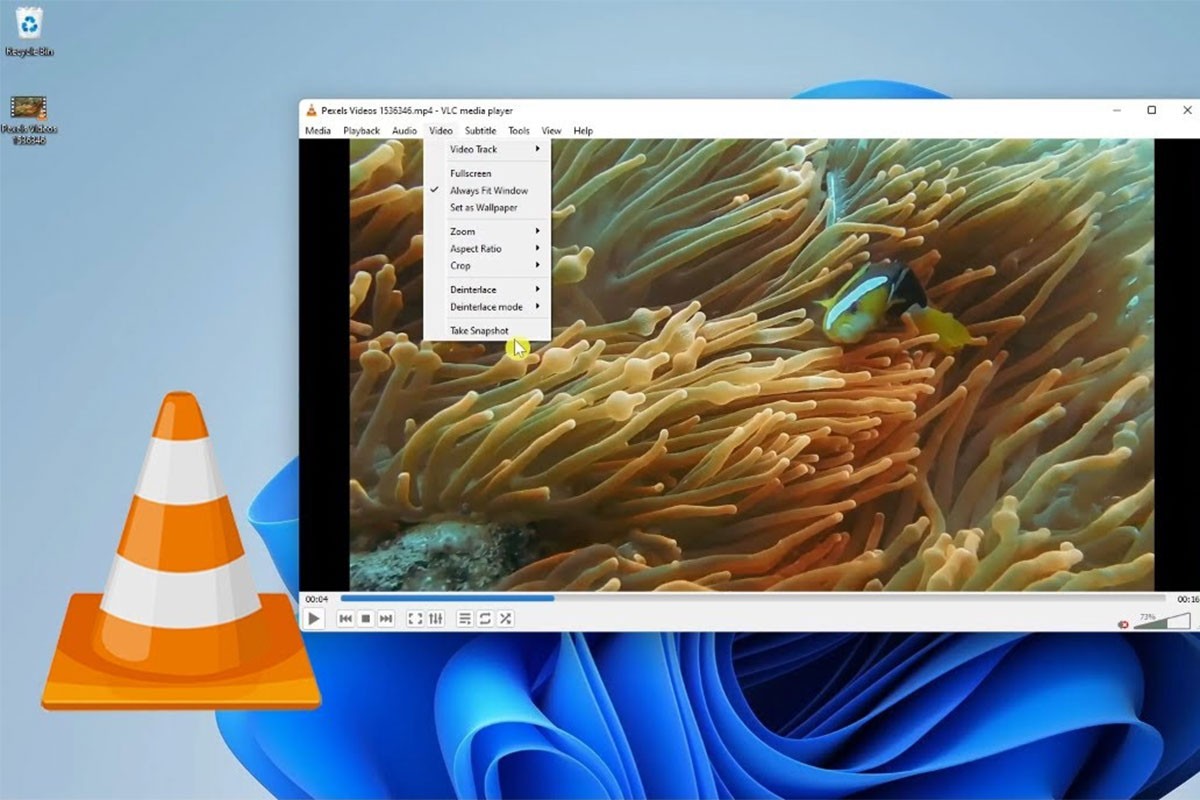
Task: Select the Recycle Bin desktop icon
Action: point(29,31)
